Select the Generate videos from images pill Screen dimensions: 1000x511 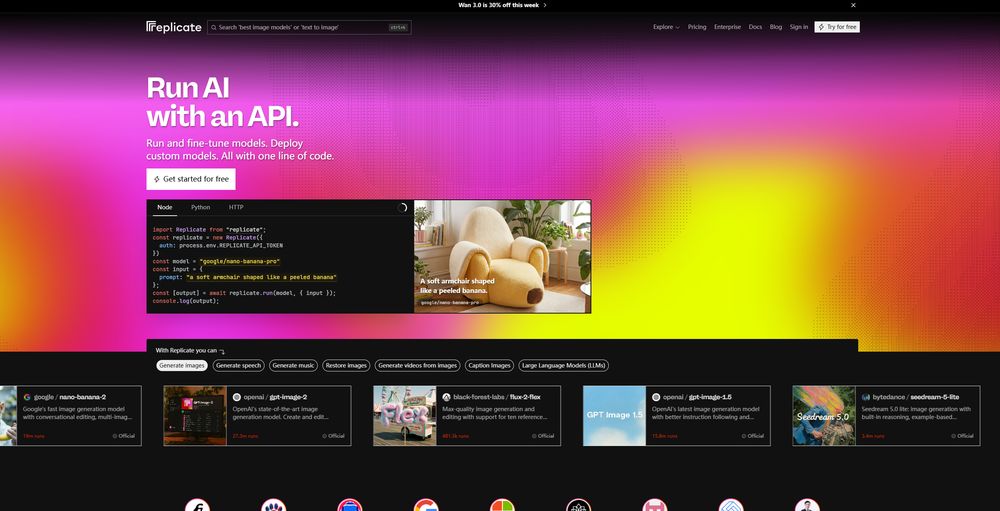coord(417,366)
